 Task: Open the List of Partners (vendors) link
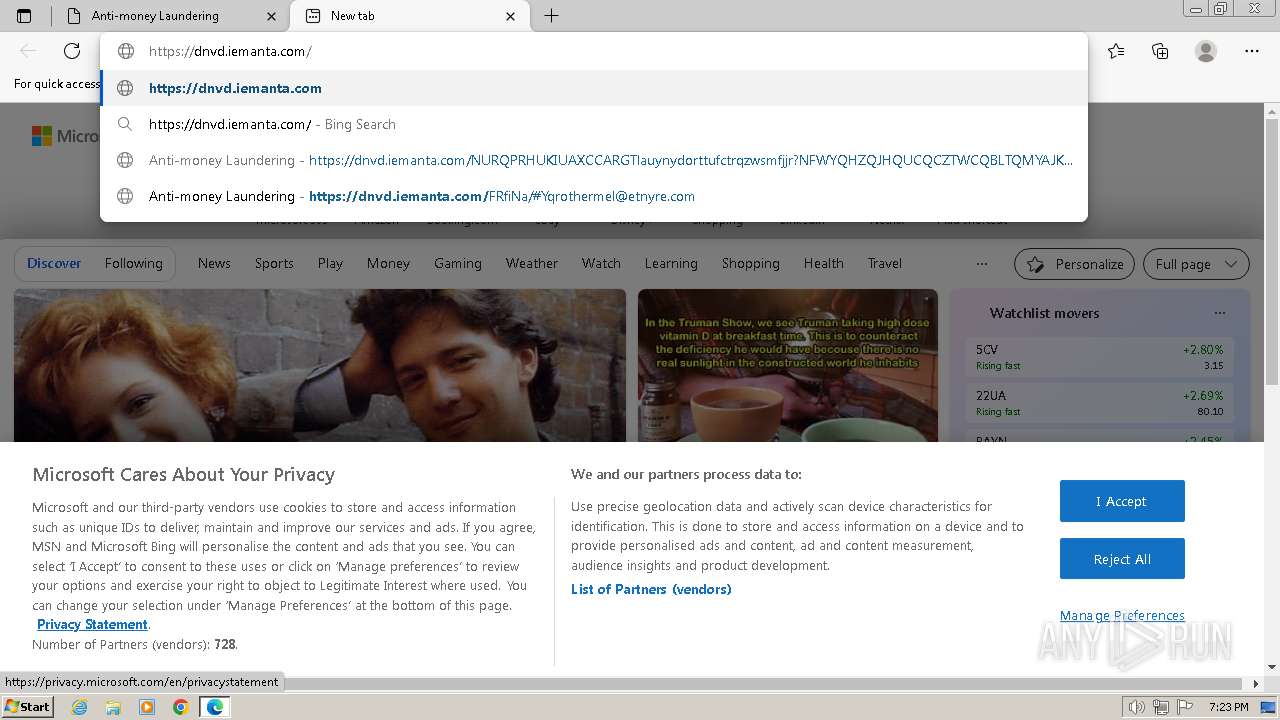tap(651, 589)
